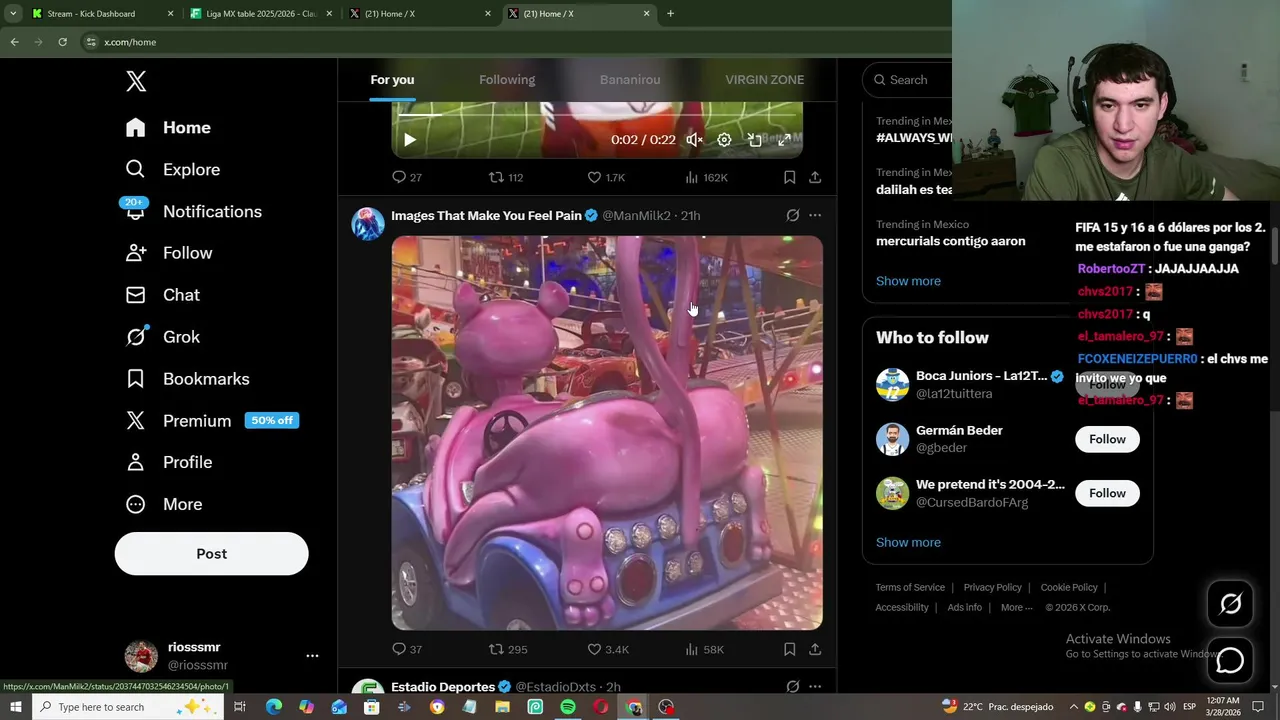
Task: Open the Explore page
Action: [x=173, y=169]
